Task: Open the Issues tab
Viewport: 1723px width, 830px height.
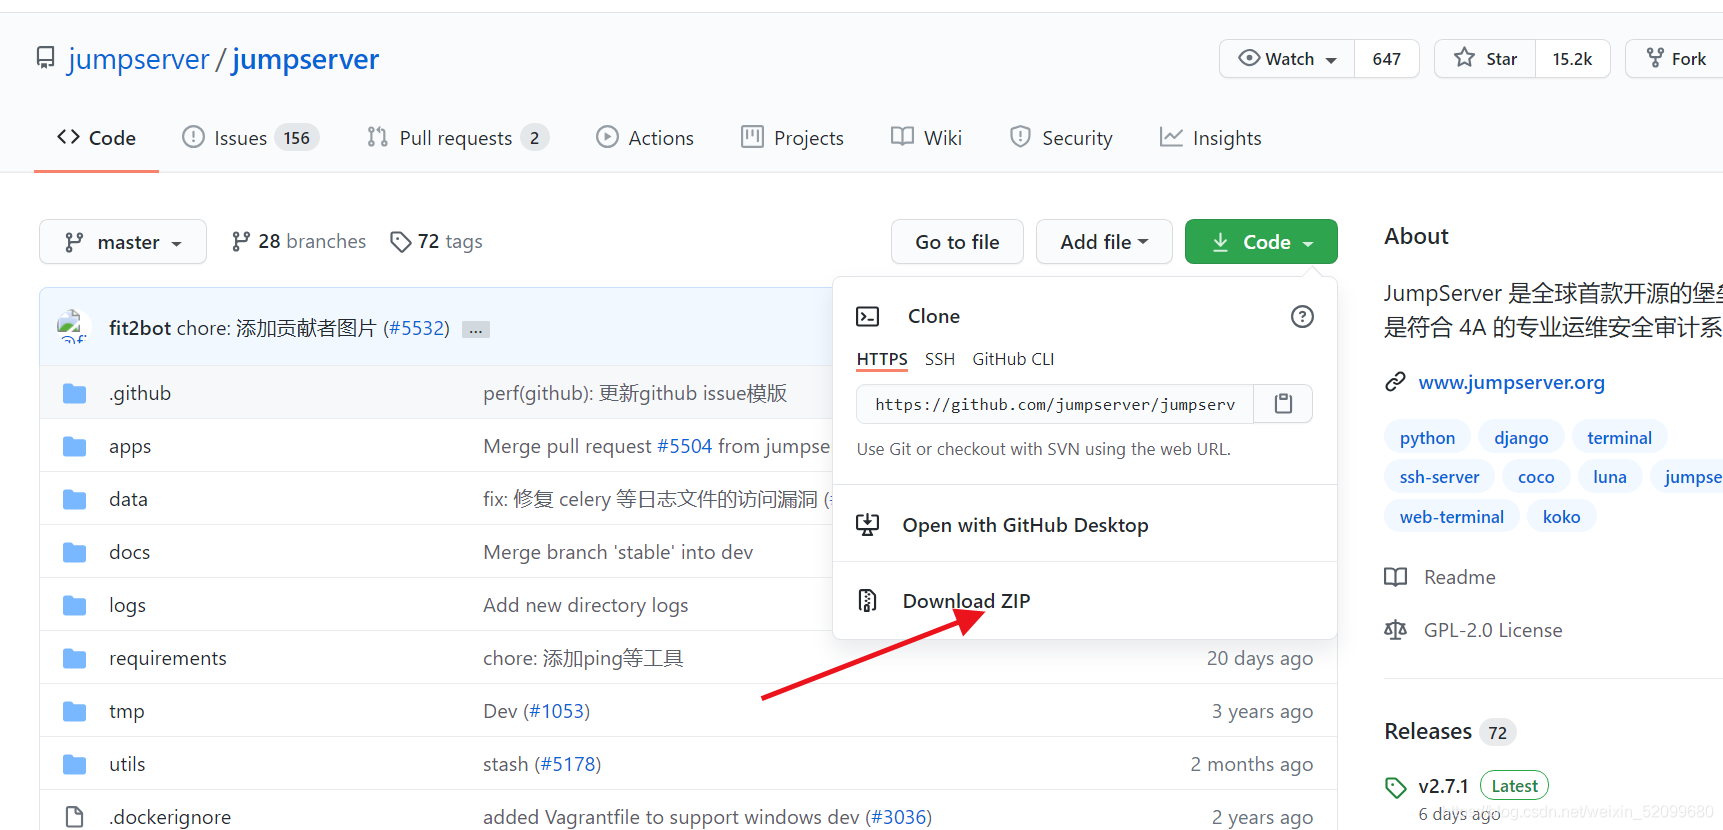Action: [250, 138]
